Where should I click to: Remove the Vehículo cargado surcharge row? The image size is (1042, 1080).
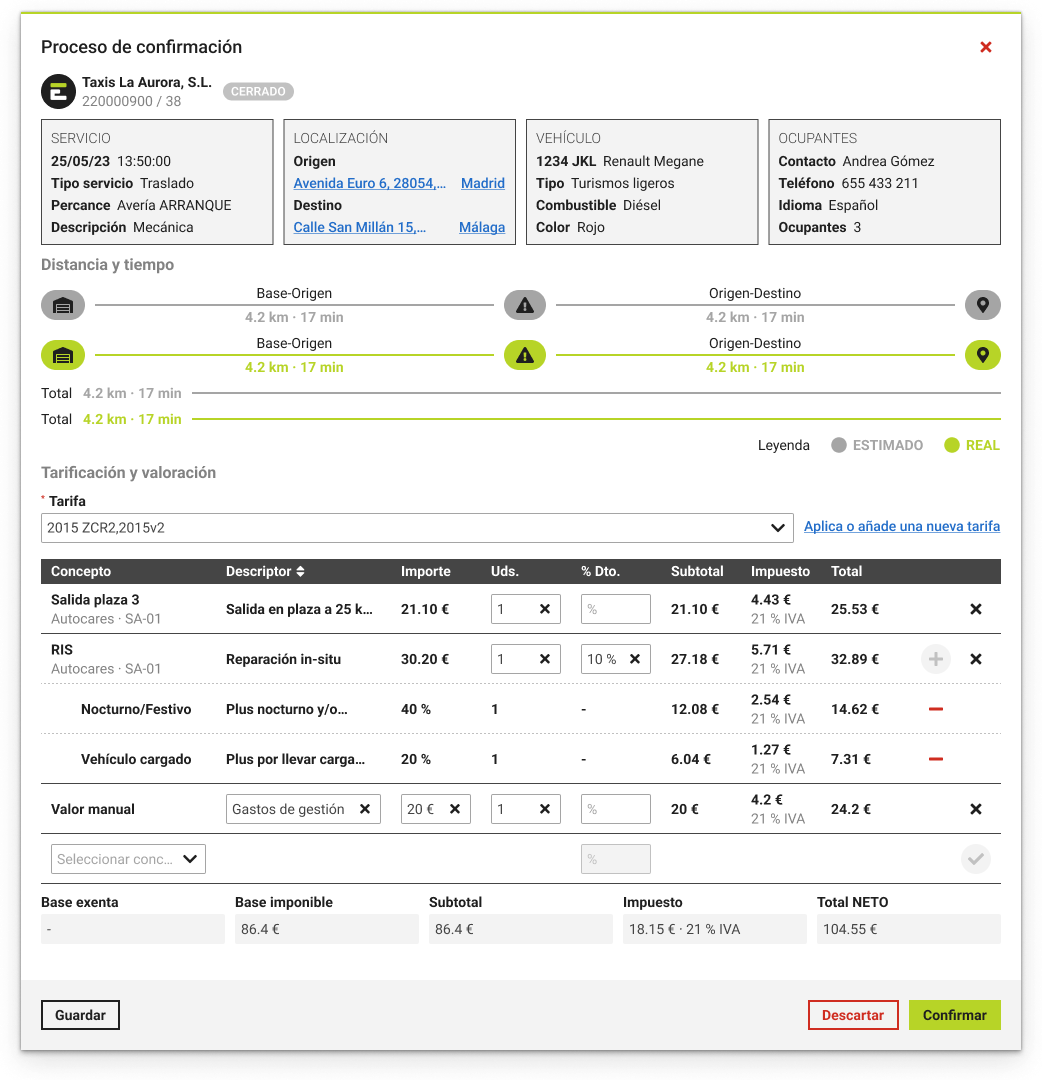[935, 759]
